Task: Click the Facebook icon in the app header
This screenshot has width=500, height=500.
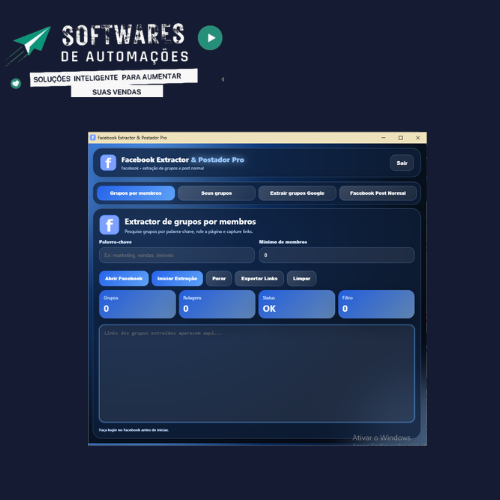Action: [108, 163]
